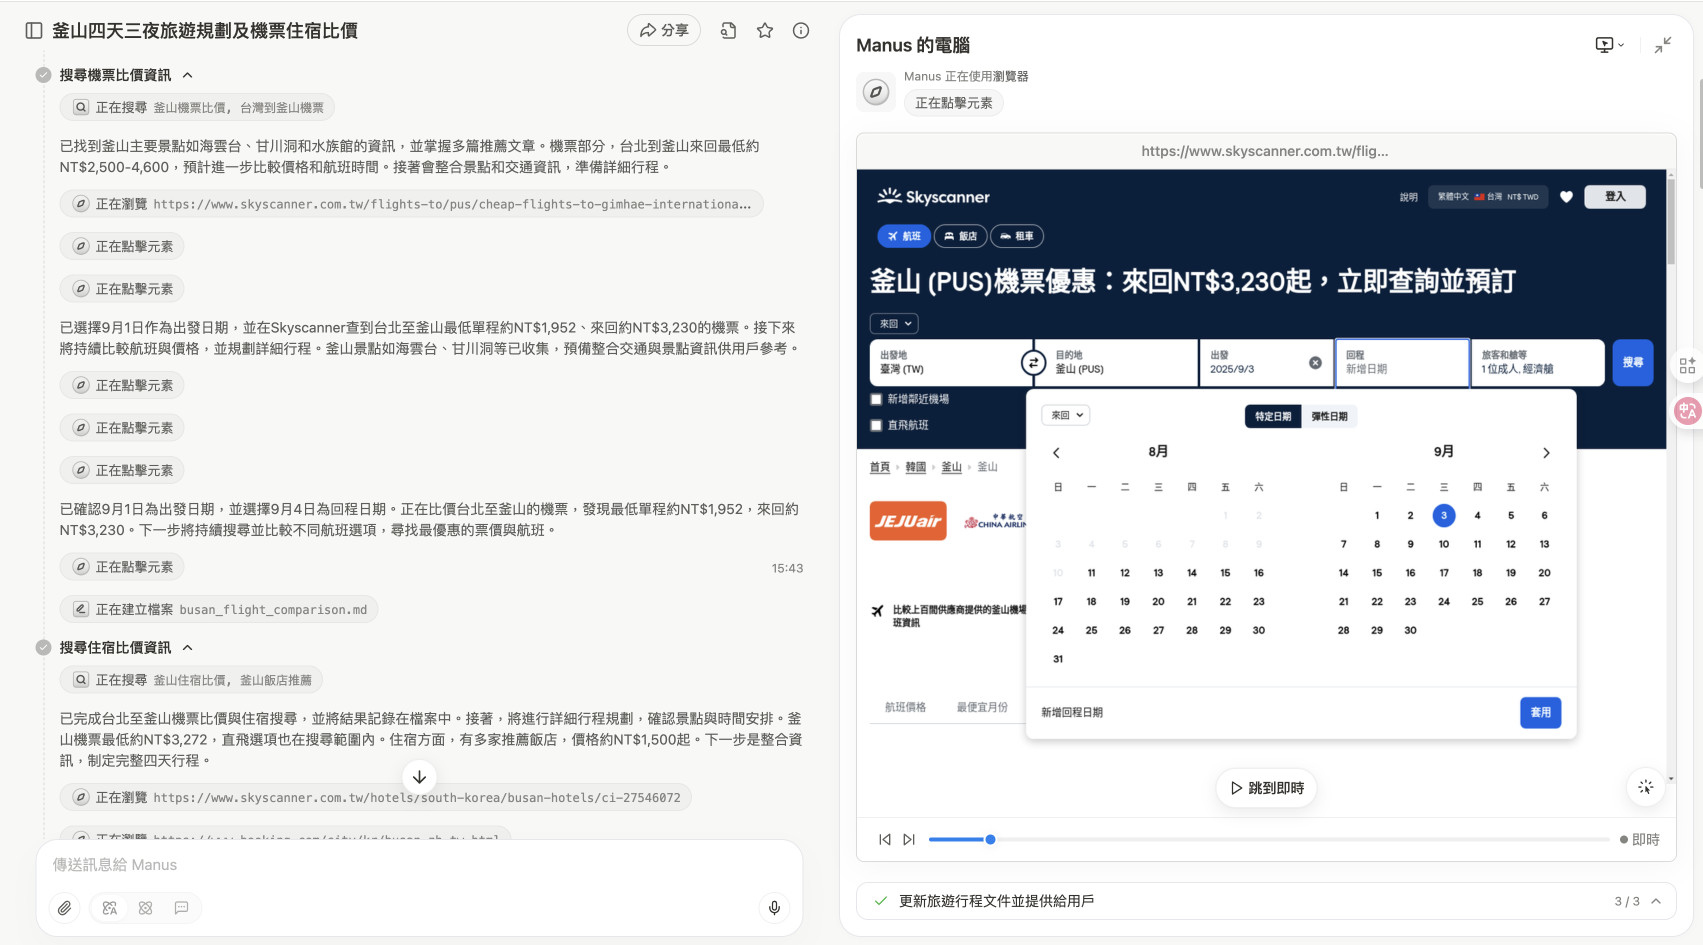
Task: Click the chat bubble mode icon
Action: [182, 908]
